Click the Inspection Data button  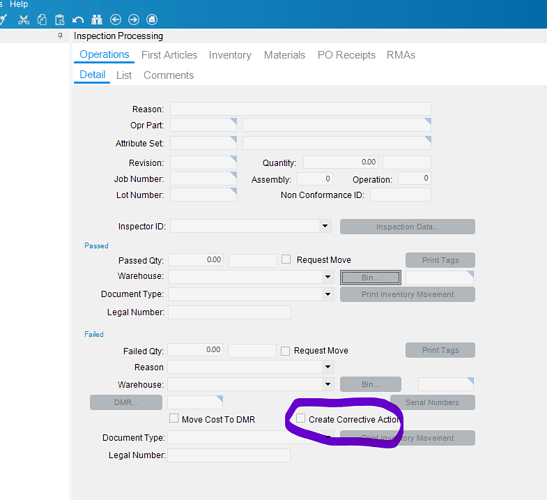(407, 227)
